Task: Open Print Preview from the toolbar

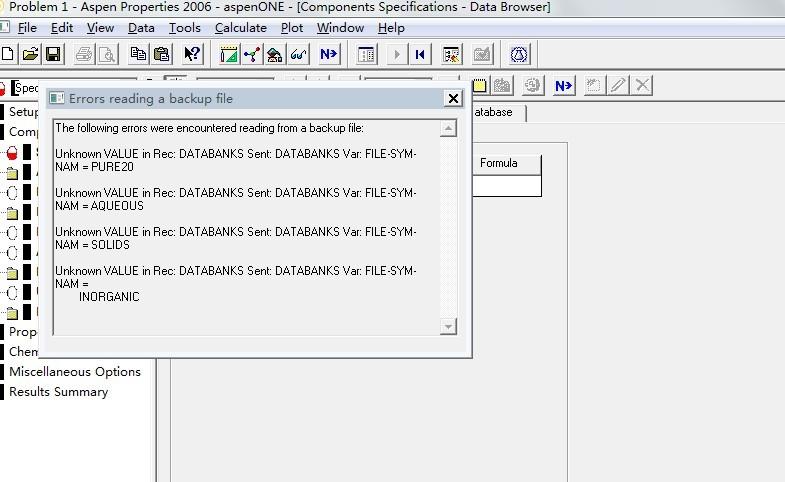Action: [107, 54]
